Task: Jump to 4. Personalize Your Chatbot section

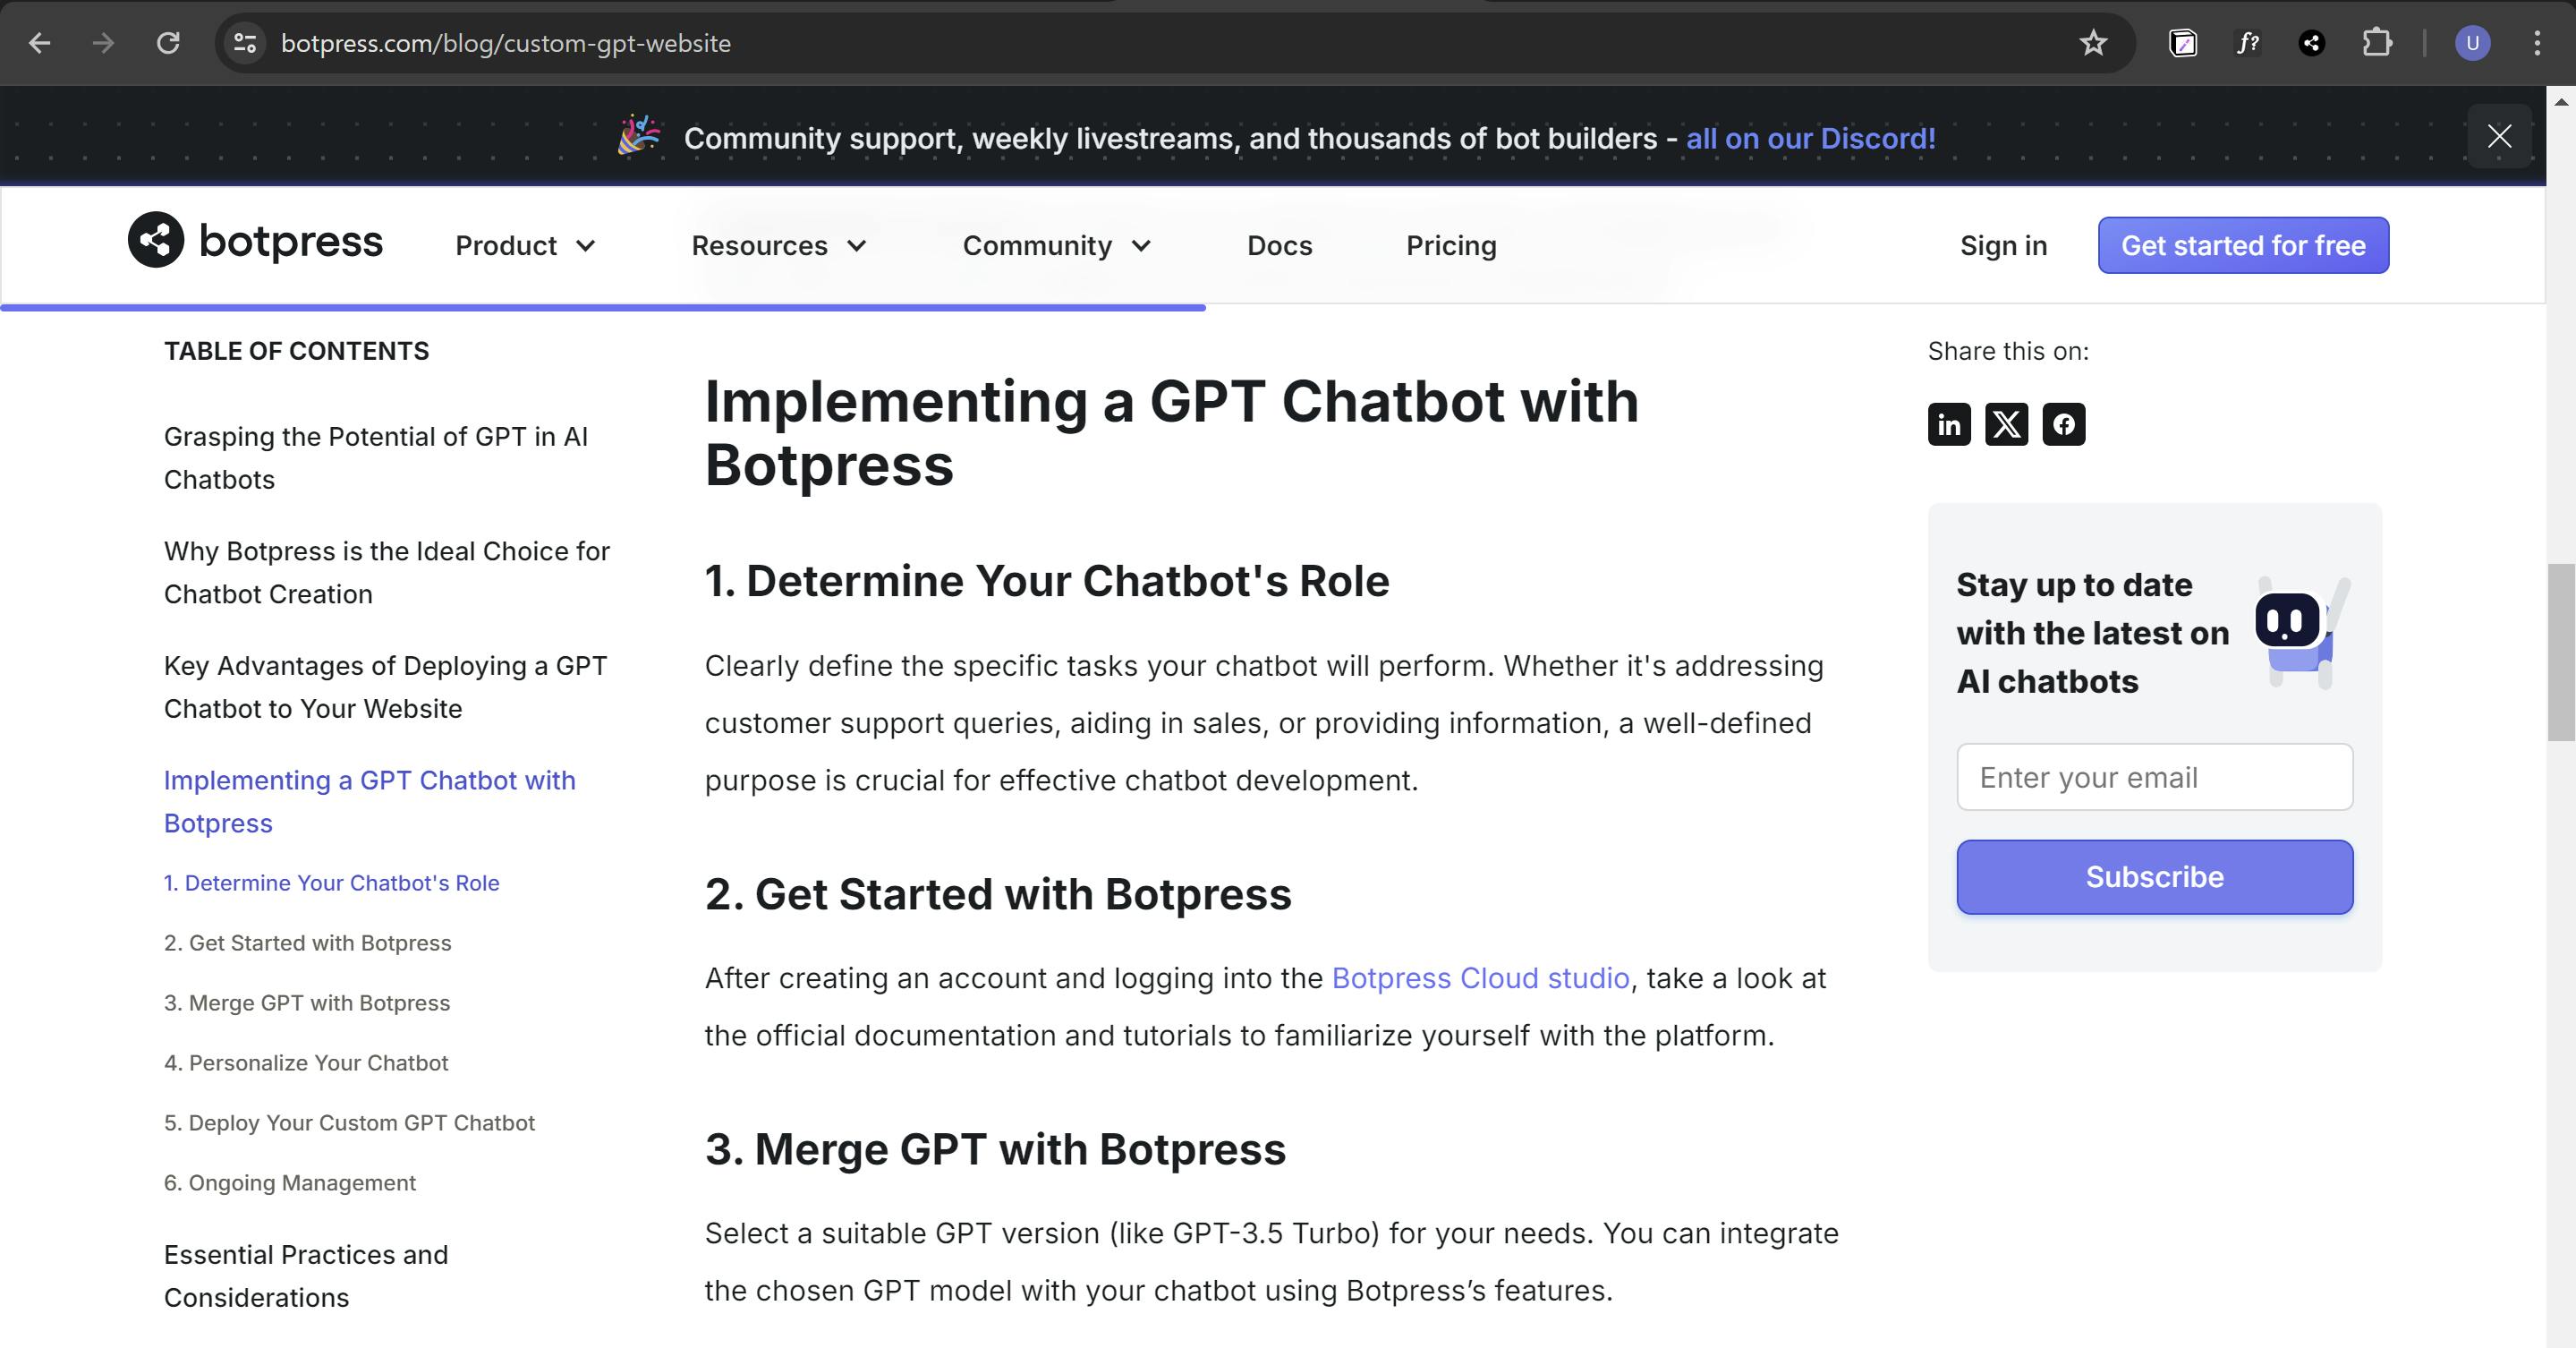Action: [306, 1063]
